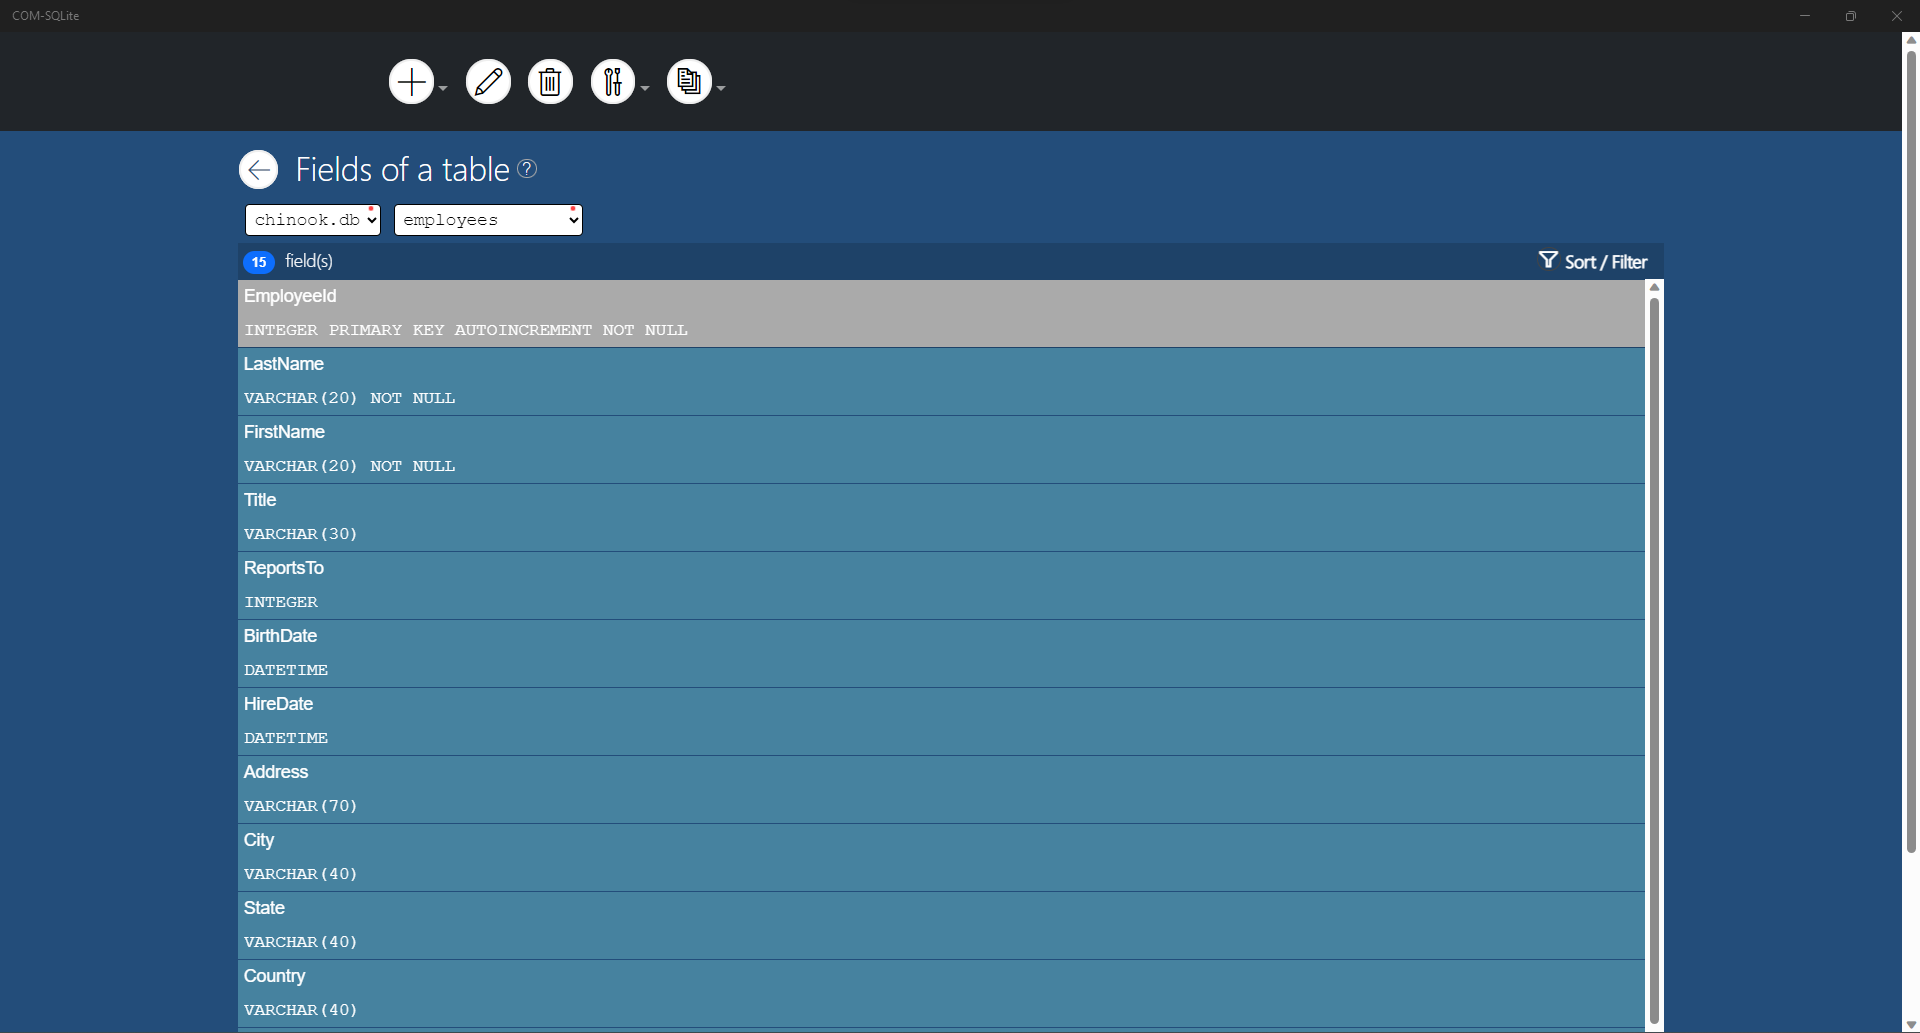Open help icon beside Fields of a table
Screen dimensions: 1920x1033
527,169
